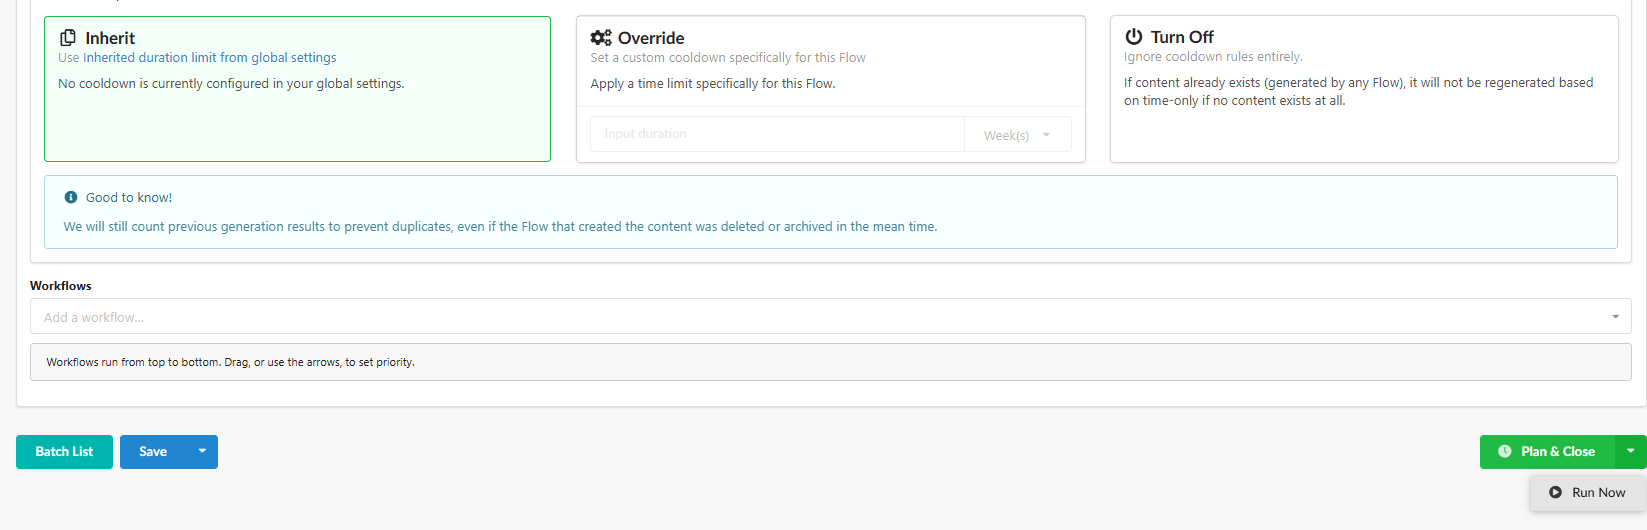Open the Add a workflow dropdown arrow
This screenshot has height=530, width=1647.
pyautogui.click(x=1615, y=317)
